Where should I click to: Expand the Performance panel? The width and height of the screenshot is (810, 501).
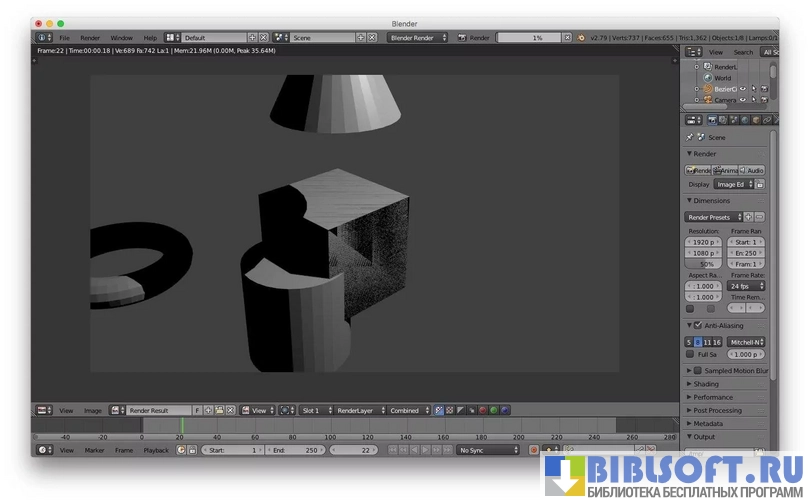[x=713, y=397]
